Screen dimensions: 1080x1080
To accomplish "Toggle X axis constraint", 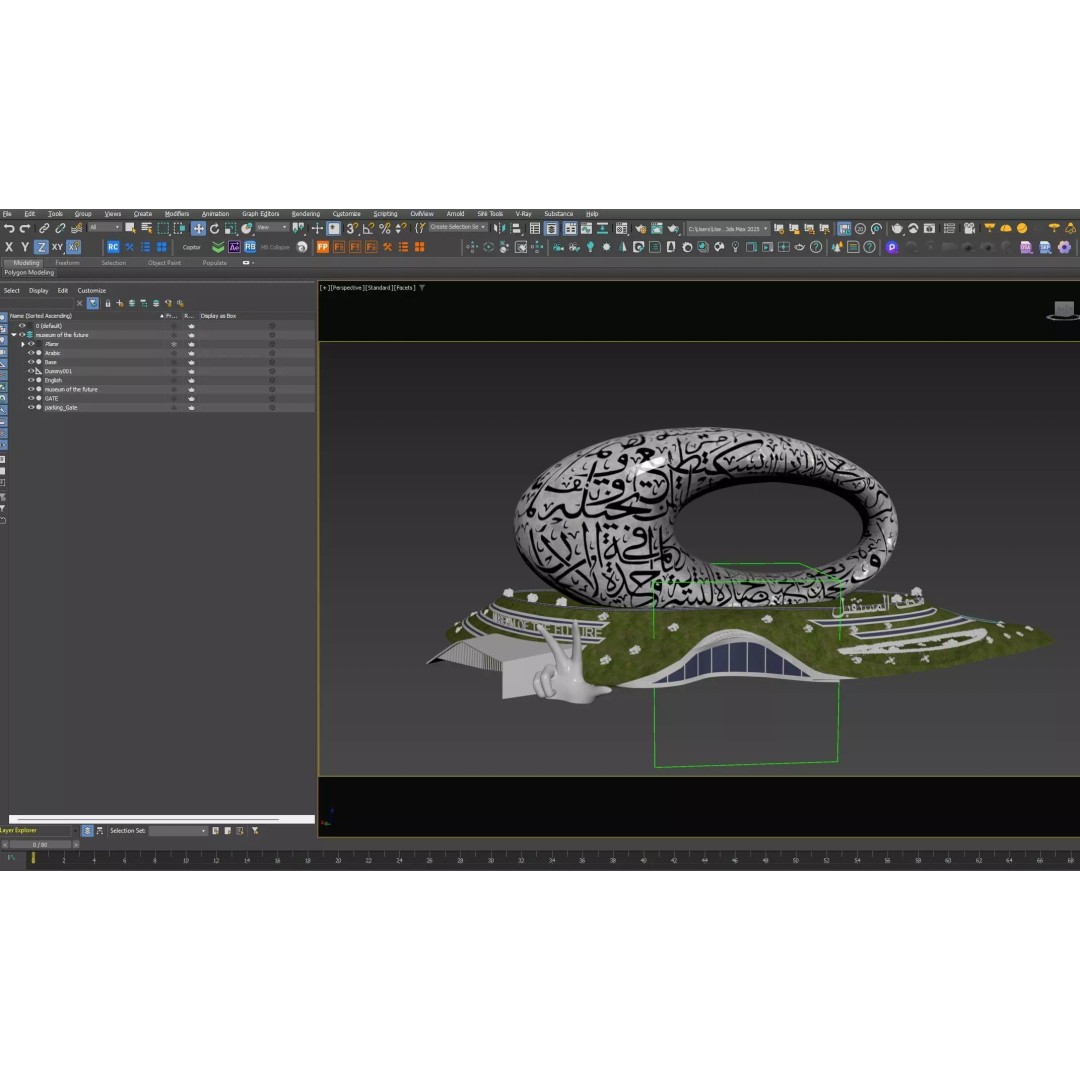I will [x=9, y=247].
